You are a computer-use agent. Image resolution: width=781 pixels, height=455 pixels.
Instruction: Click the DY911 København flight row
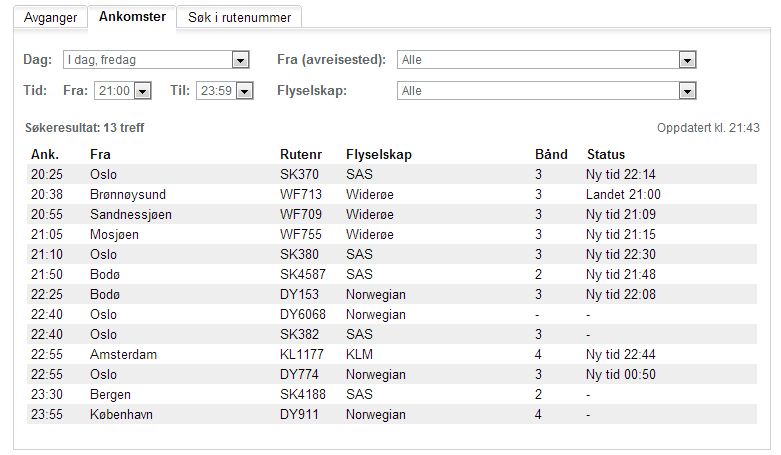pos(395,414)
